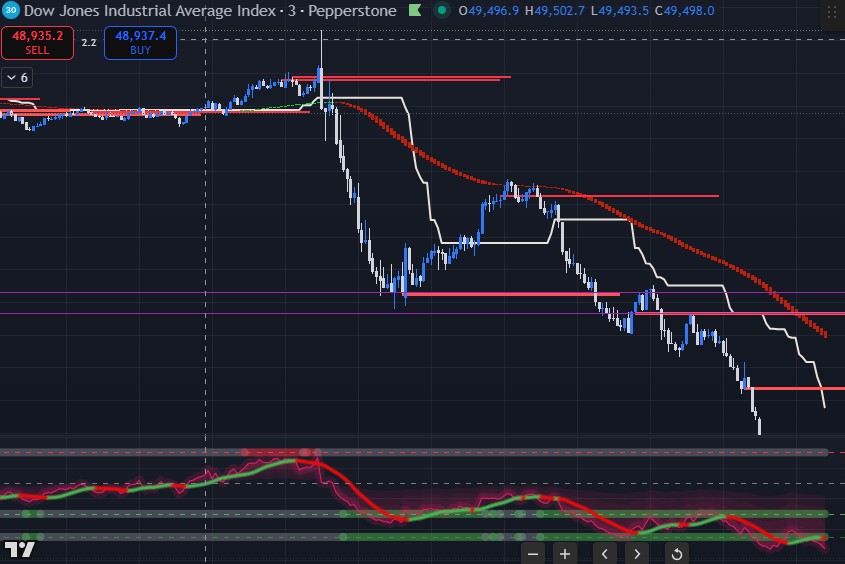The width and height of the screenshot is (845, 564).
Task: Open the TradingView logo link
Action: [x=19, y=549]
